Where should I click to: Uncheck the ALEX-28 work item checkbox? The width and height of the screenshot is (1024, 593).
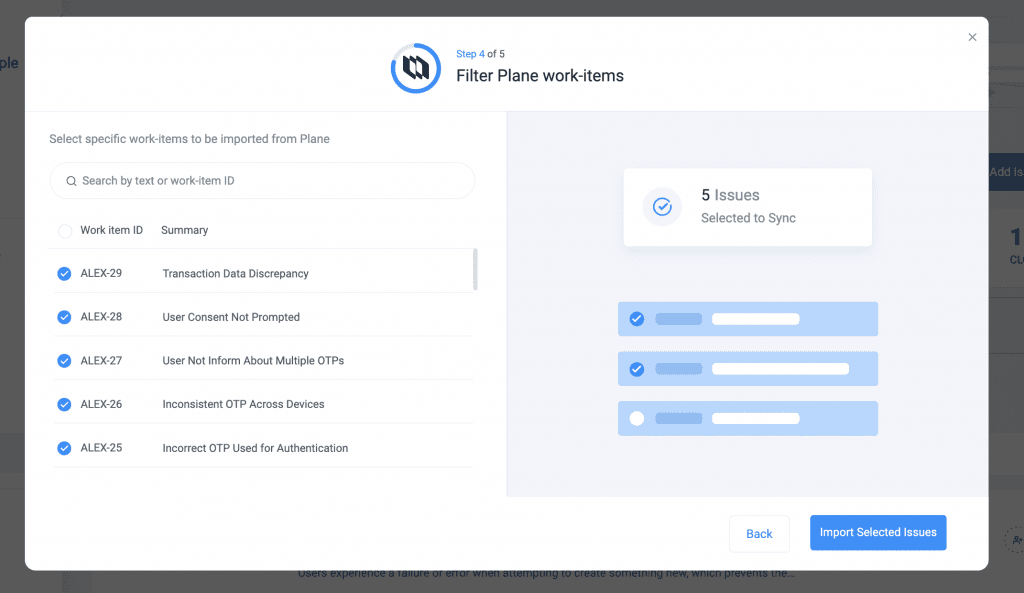point(64,317)
